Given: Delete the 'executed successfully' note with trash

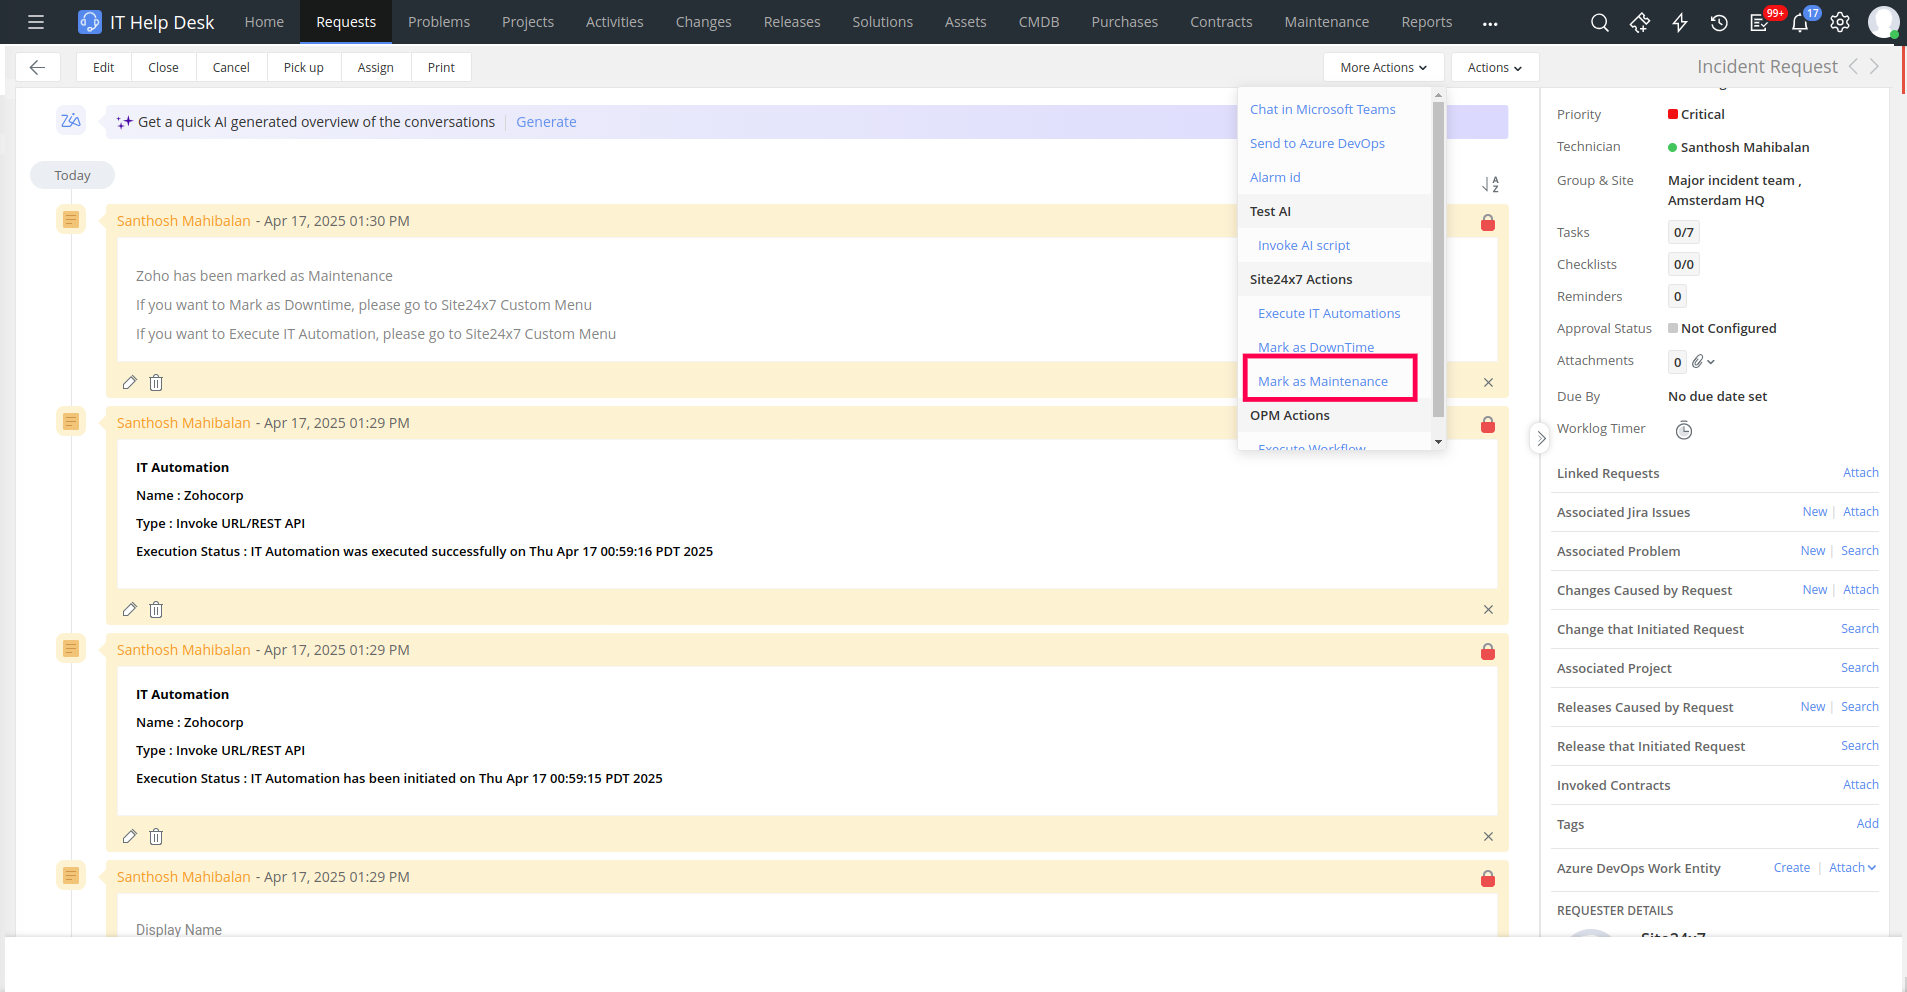Looking at the screenshot, I should [156, 609].
